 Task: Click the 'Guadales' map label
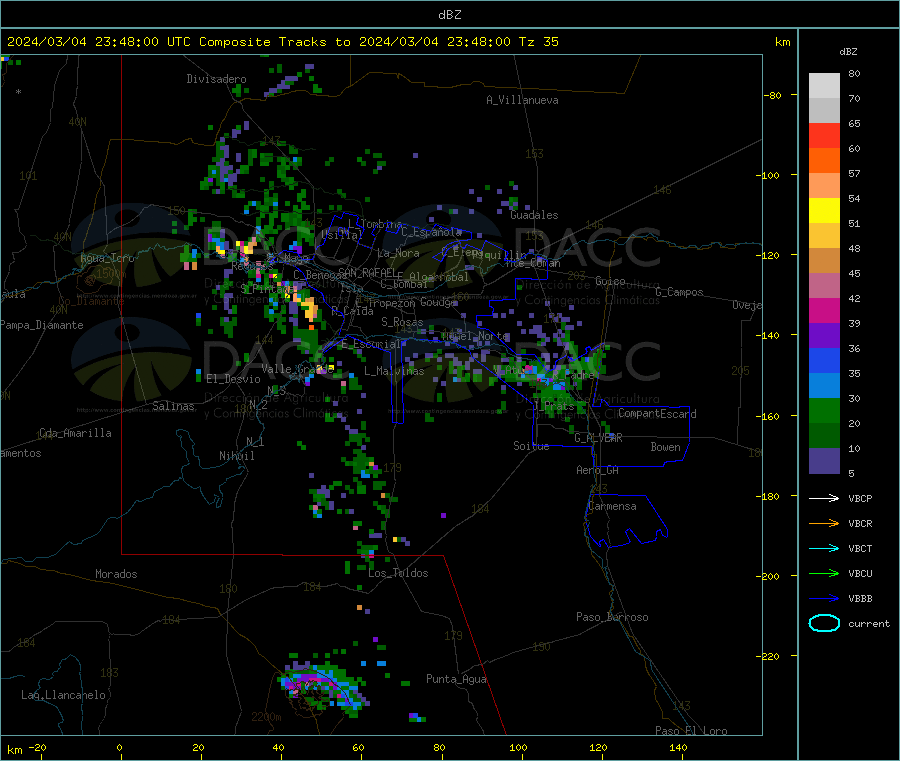pos(534,215)
